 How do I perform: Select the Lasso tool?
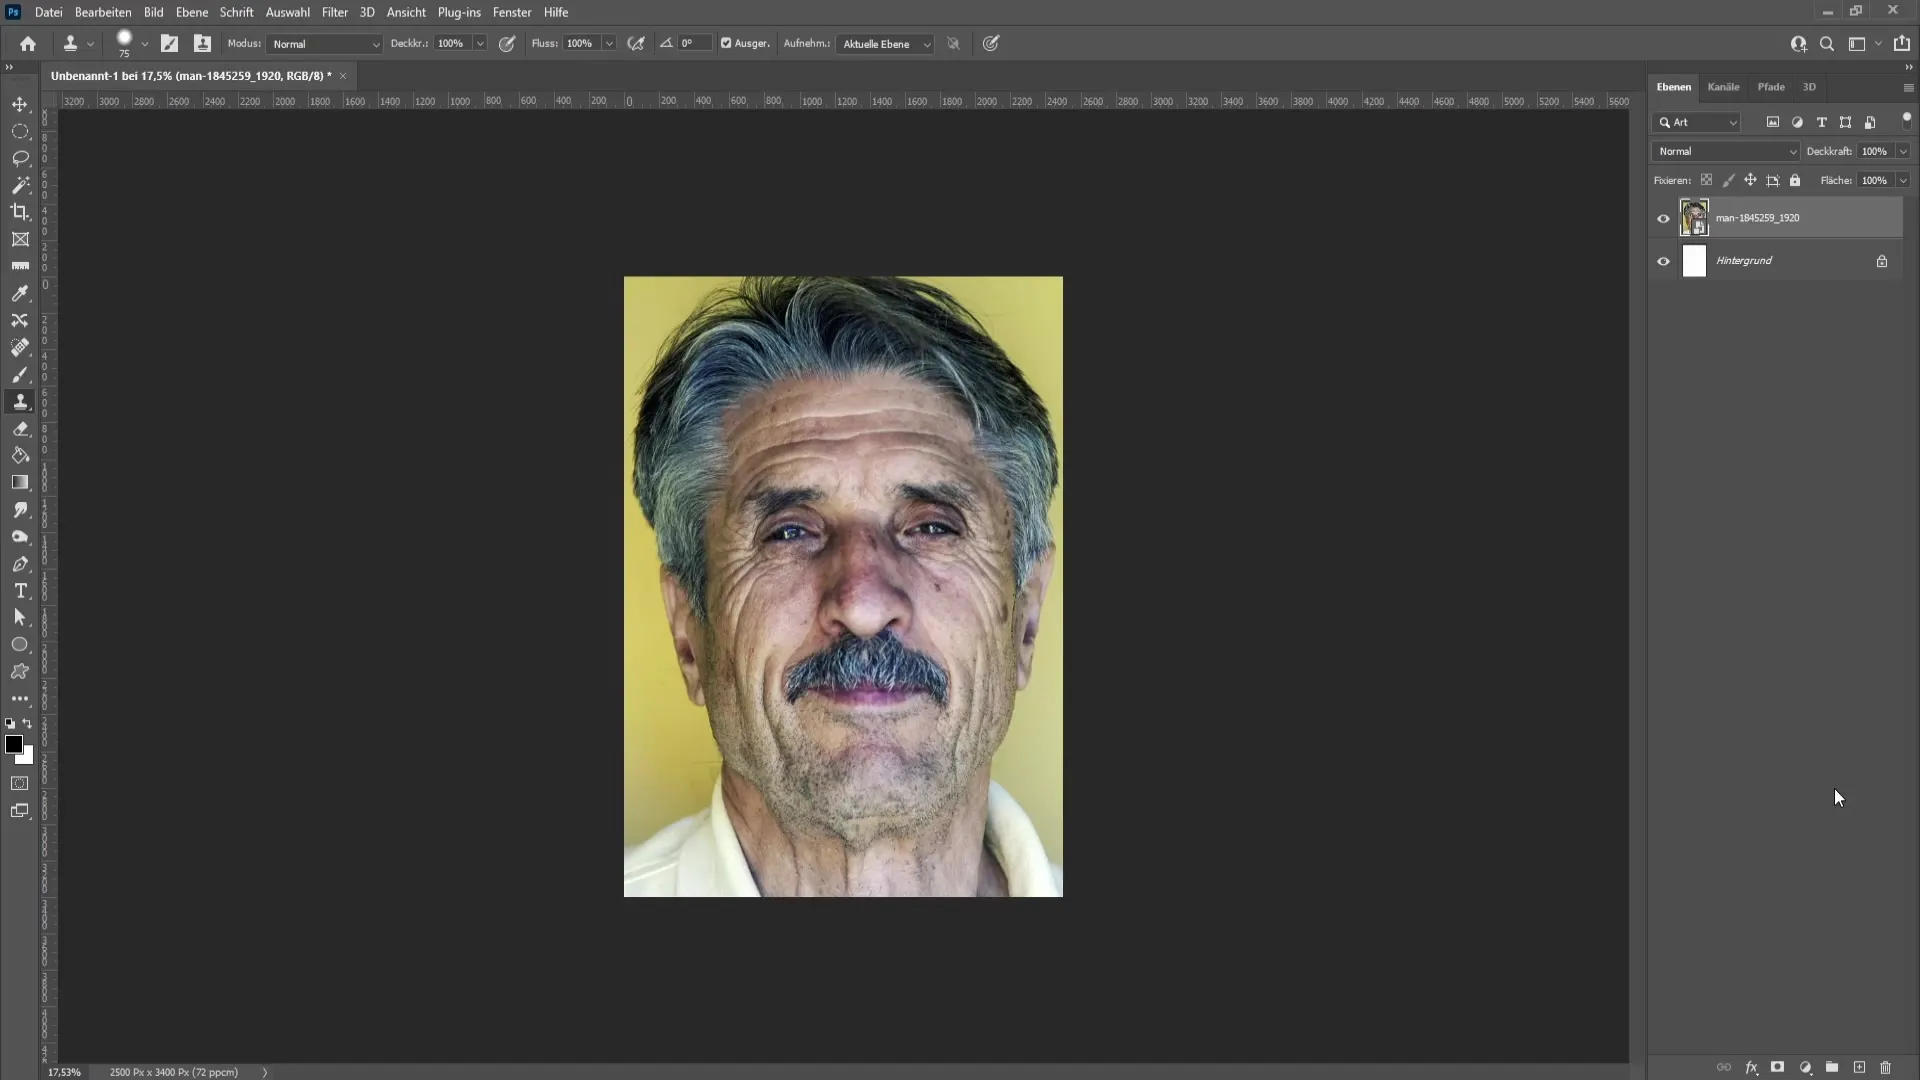click(x=20, y=157)
